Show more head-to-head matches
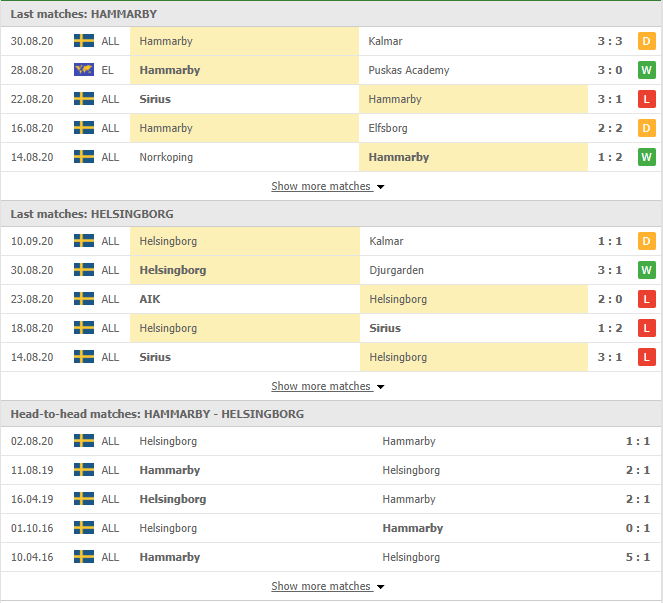The height and width of the screenshot is (603, 663). point(328,586)
